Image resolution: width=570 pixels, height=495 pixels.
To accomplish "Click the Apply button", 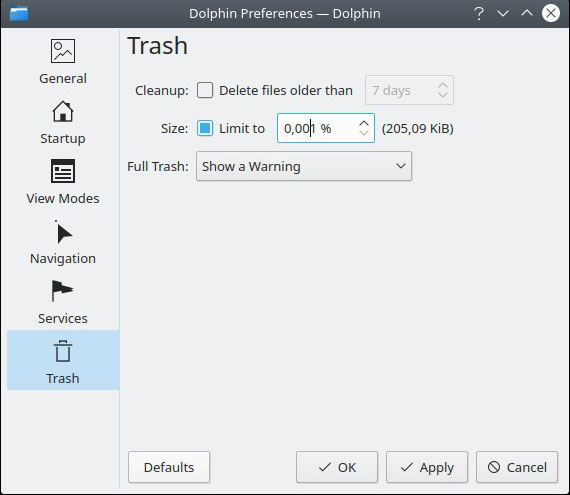I will pos(427,467).
